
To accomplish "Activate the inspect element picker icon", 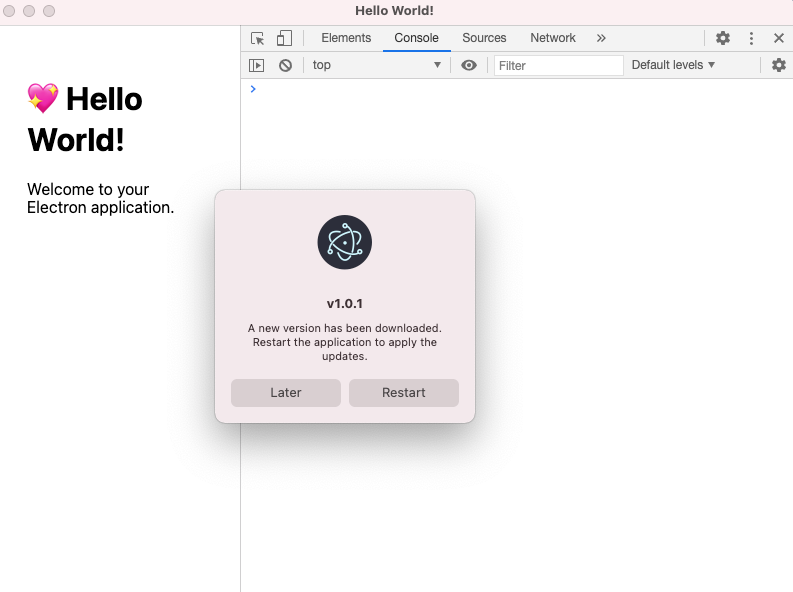I will [257, 38].
